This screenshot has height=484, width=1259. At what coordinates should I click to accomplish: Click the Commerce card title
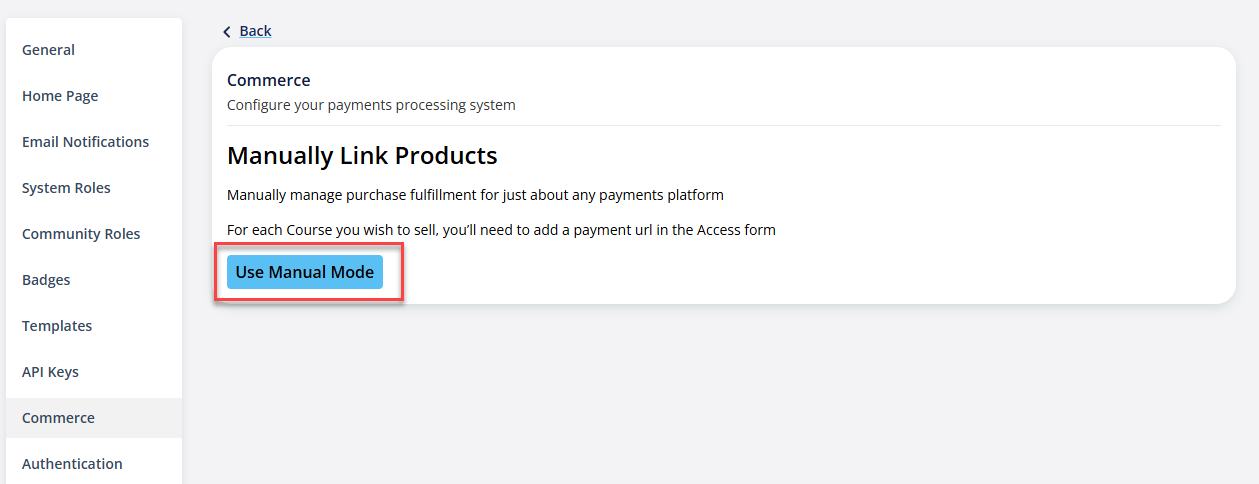coord(269,80)
